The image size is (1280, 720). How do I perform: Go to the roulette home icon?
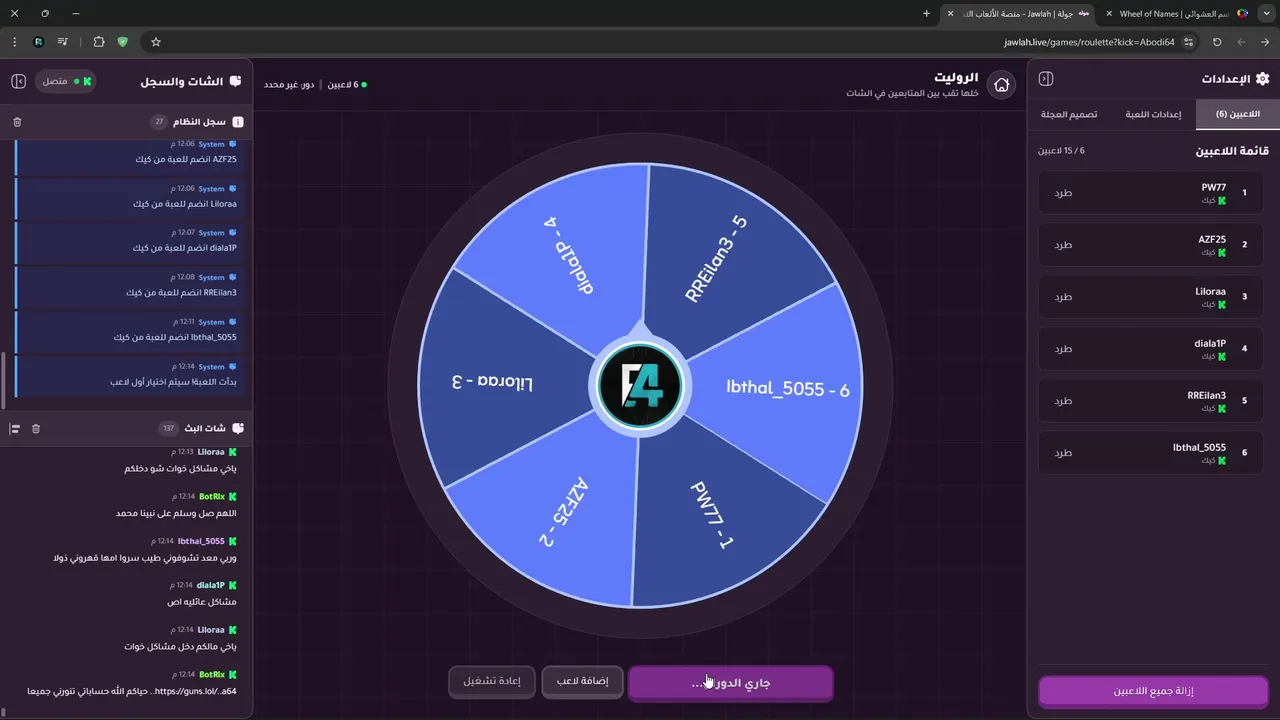(x=1001, y=85)
